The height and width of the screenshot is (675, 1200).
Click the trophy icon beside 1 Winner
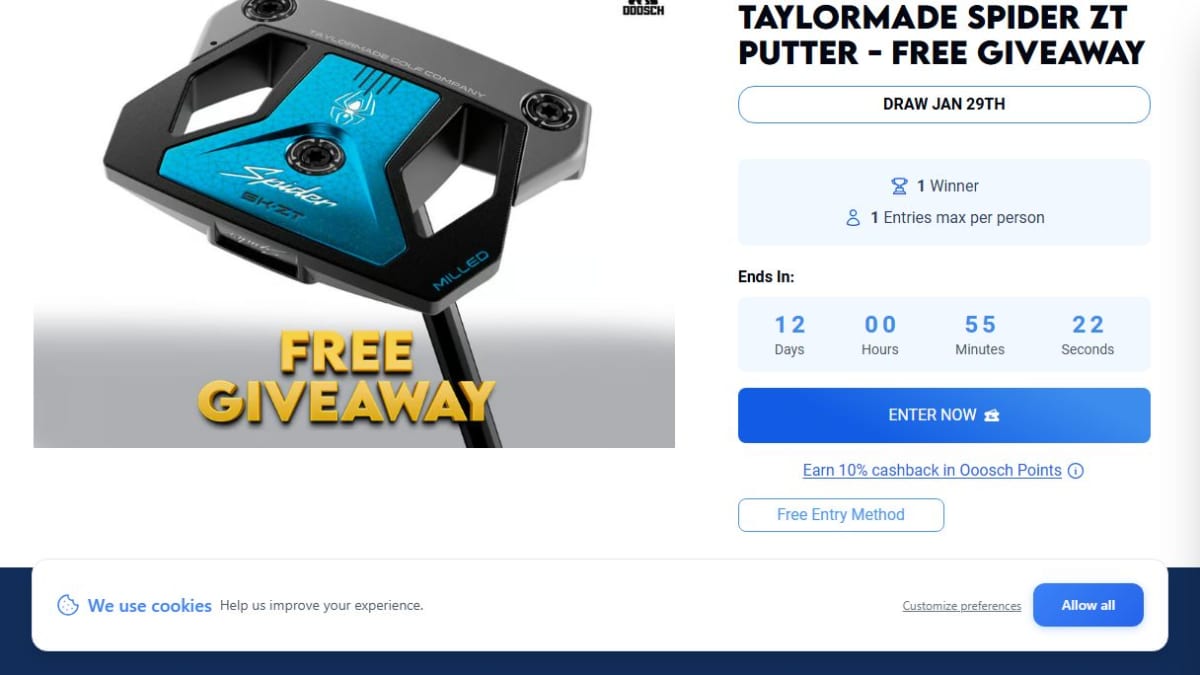899,186
